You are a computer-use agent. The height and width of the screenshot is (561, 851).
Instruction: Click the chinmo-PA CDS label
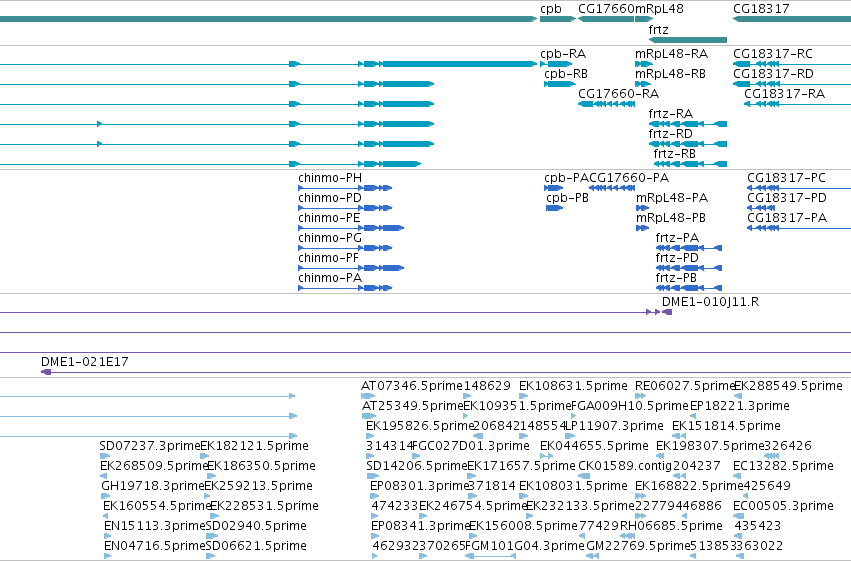click(x=330, y=278)
